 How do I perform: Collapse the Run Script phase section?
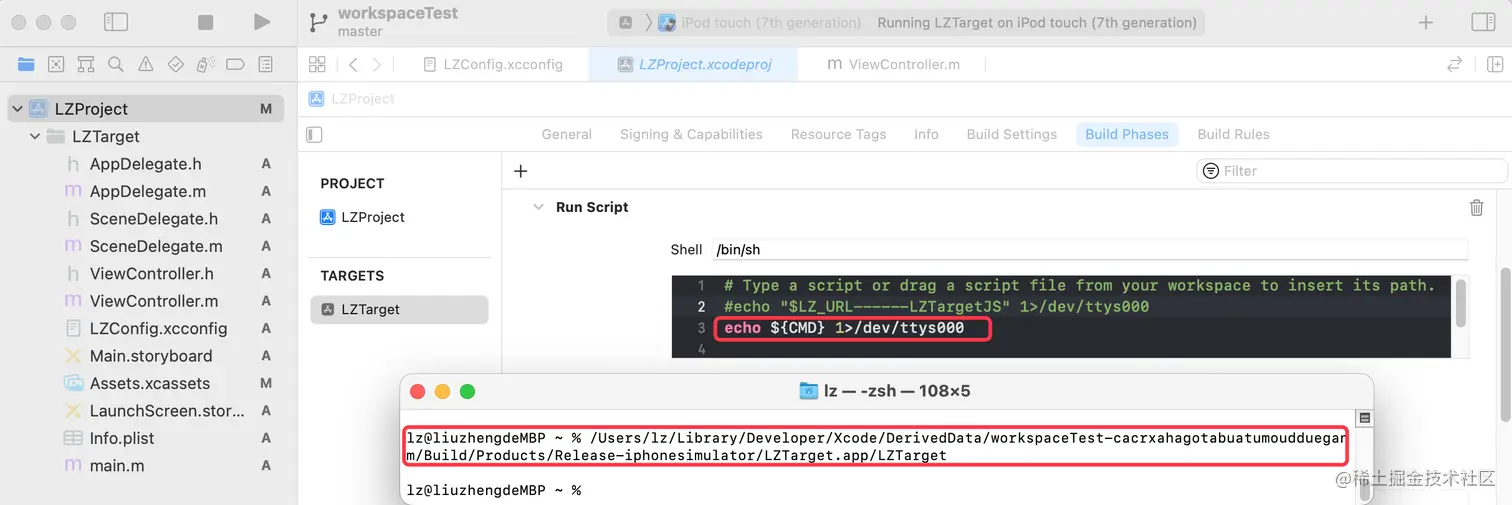[x=538, y=207]
